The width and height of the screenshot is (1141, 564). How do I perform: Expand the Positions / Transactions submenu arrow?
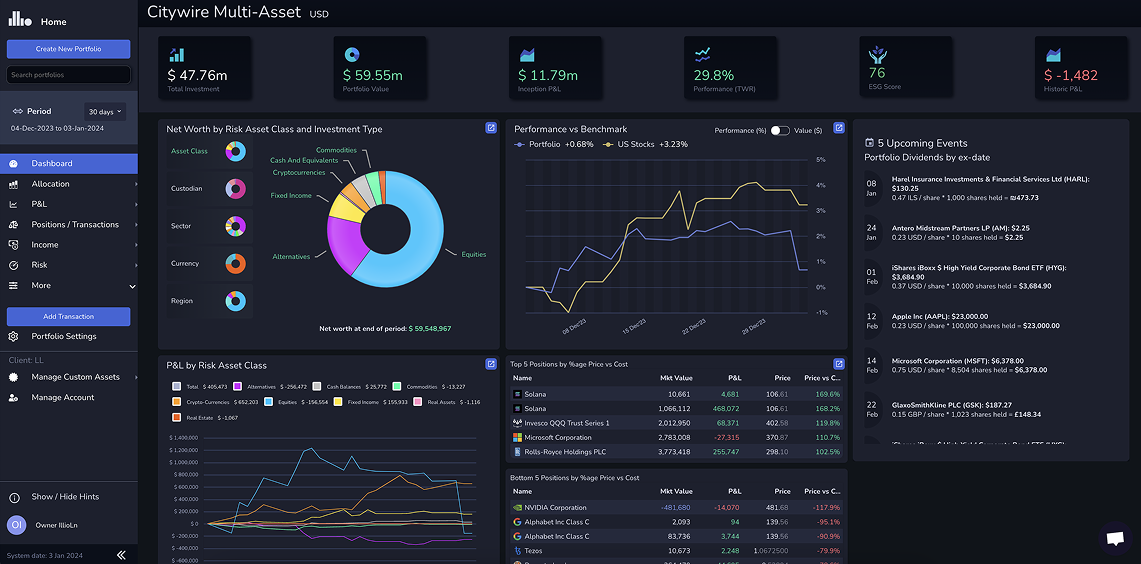[x=136, y=225]
